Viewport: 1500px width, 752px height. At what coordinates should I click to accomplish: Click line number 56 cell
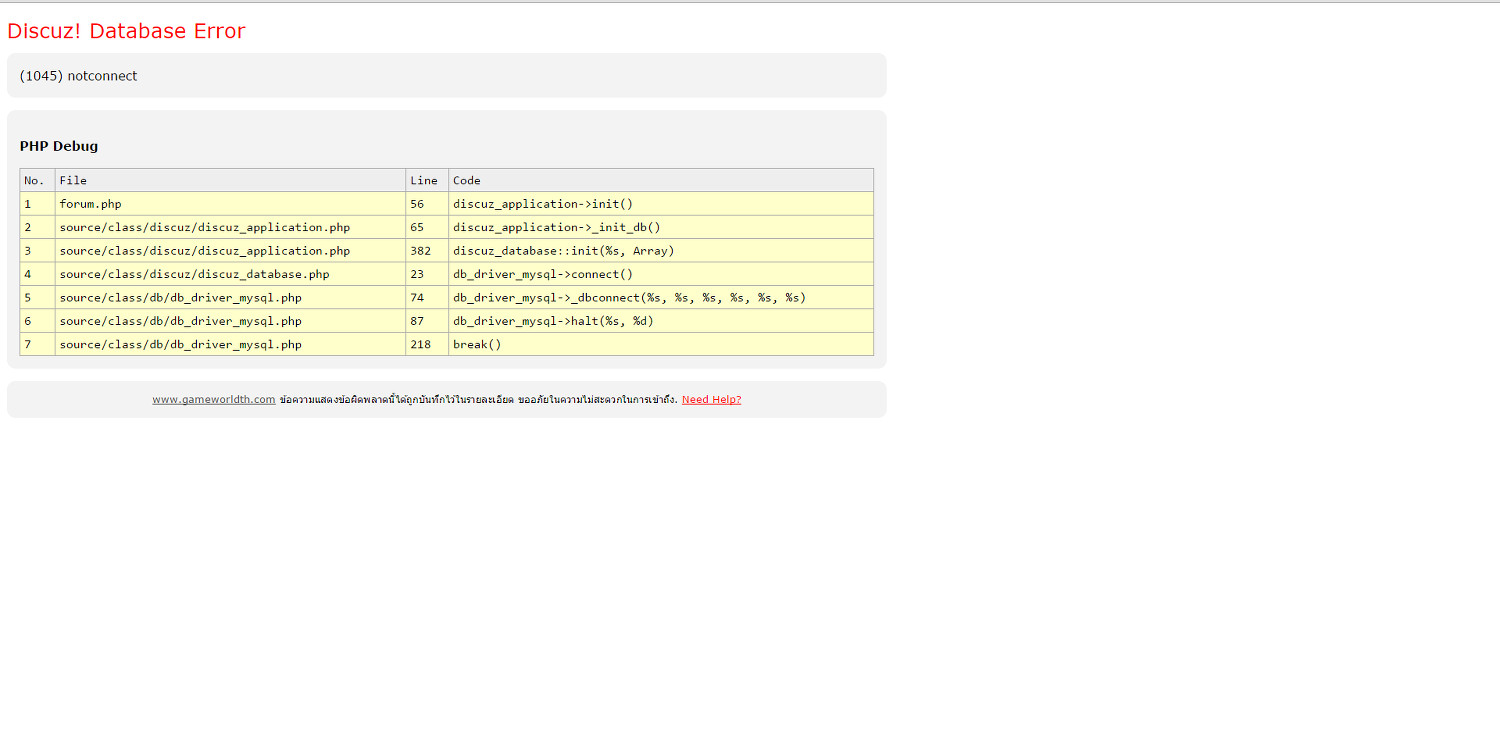pos(427,204)
